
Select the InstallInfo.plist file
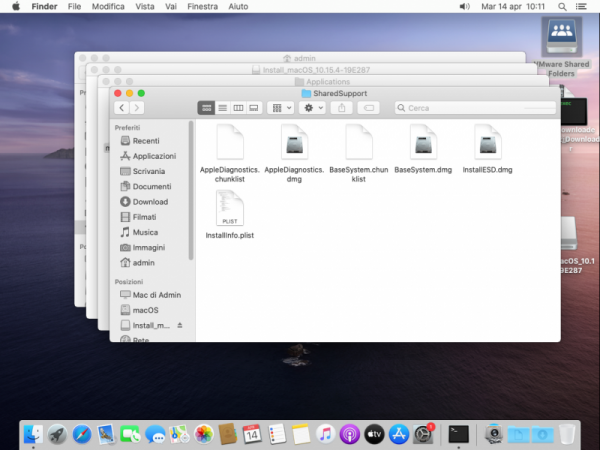(x=230, y=215)
